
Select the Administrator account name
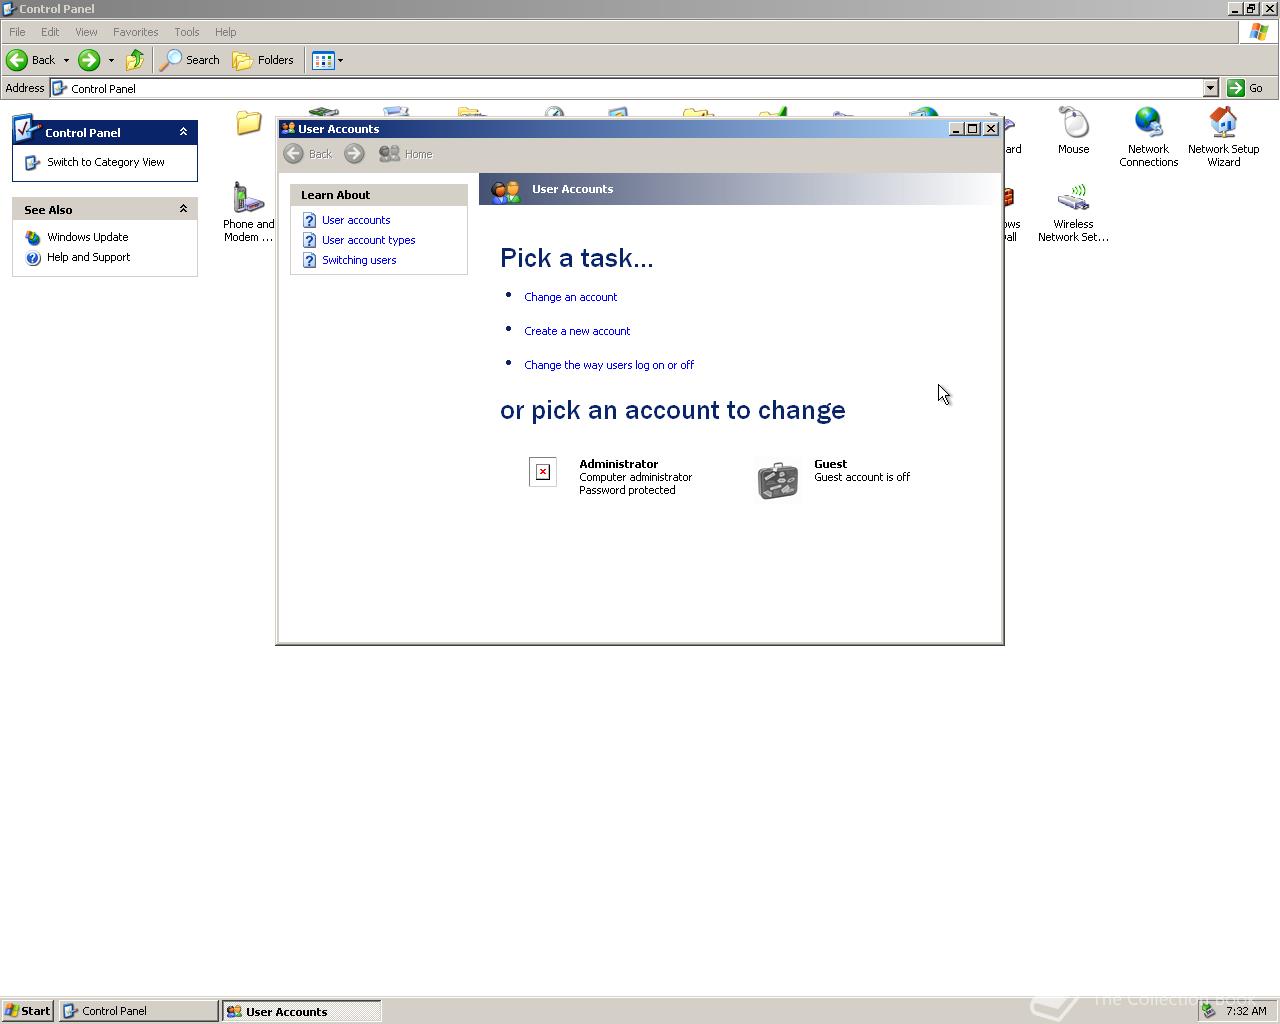pyautogui.click(x=619, y=464)
